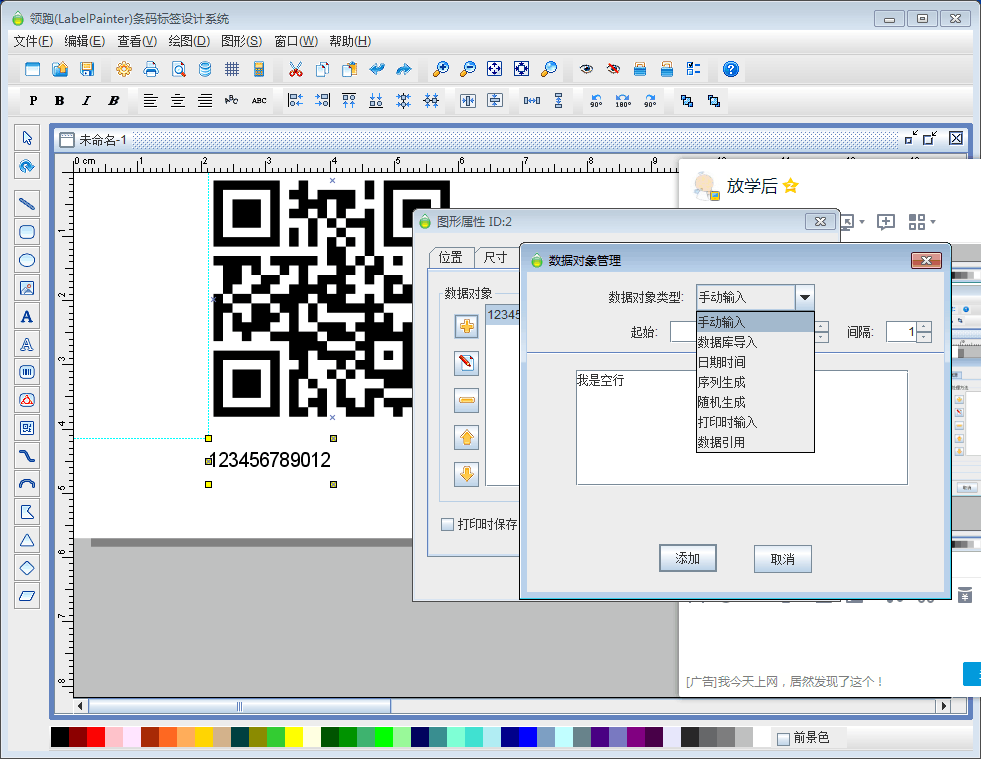Toggle the eye visibility icon in toolbar
The width and height of the screenshot is (981, 759).
[586, 69]
